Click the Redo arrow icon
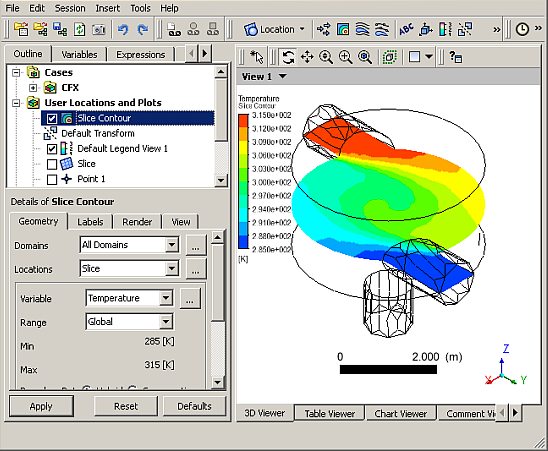Screen dimensions: 548x451 [x=143, y=29]
